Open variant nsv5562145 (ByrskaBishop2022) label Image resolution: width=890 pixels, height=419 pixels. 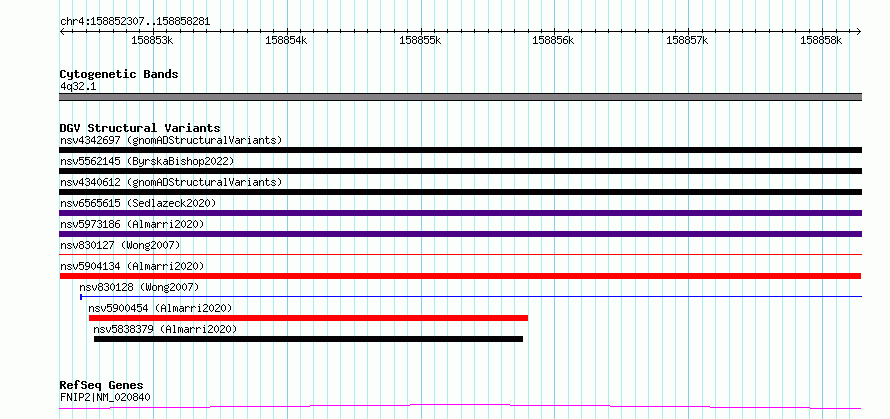coord(147,161)
